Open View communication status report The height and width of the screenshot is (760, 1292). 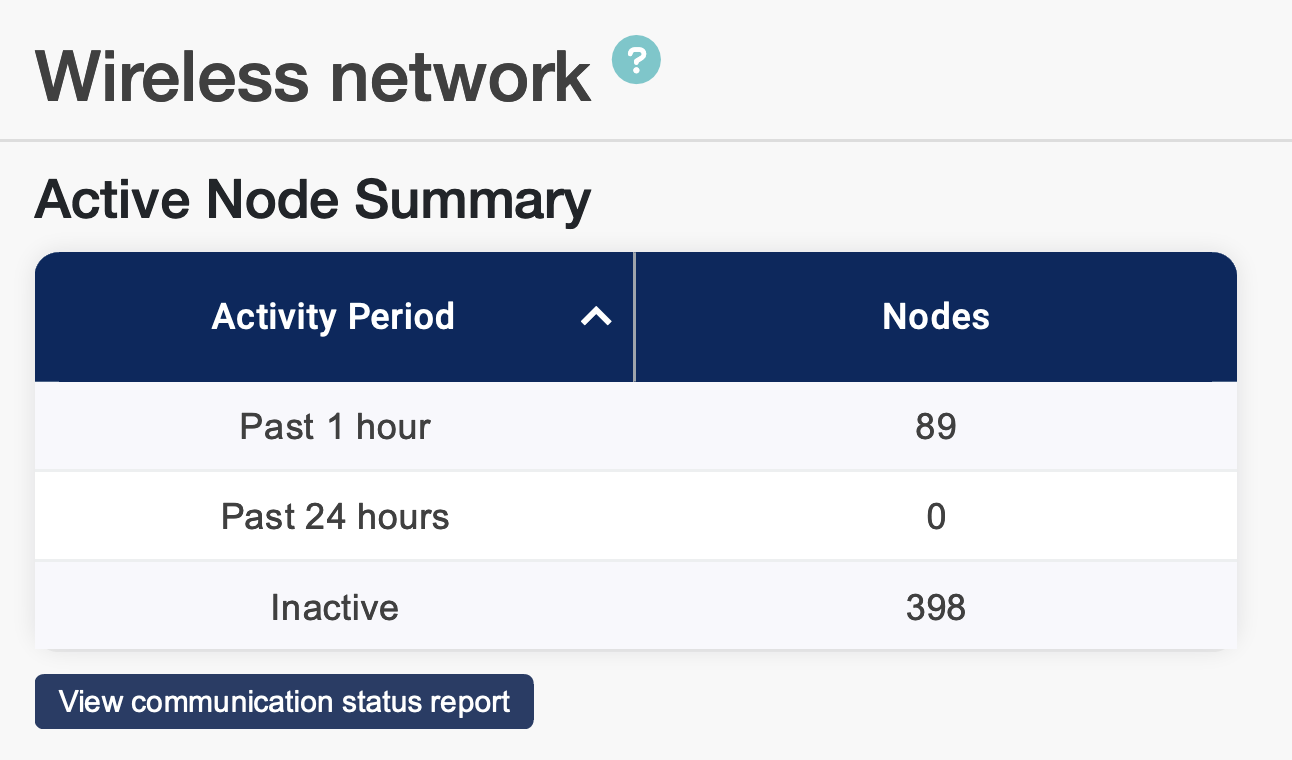(x=284, y=701)
